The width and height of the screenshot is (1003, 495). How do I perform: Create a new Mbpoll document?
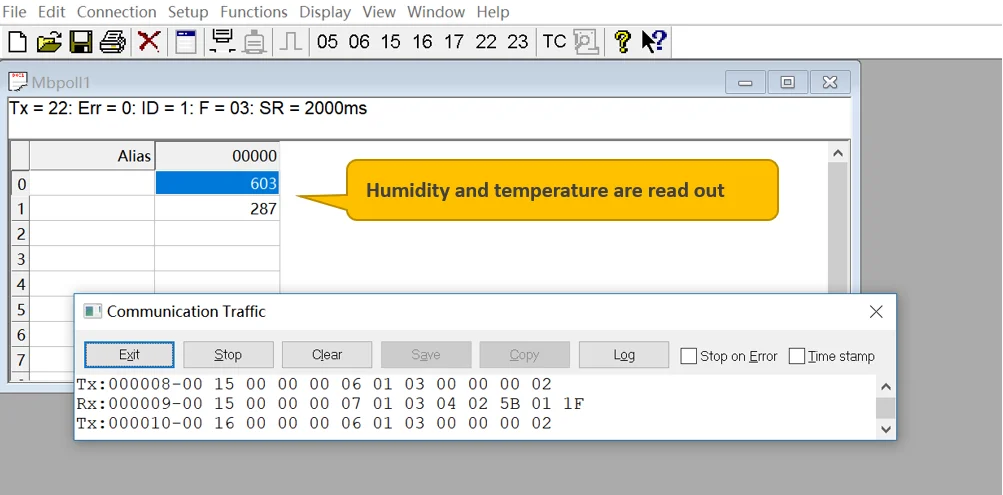pyautogui.click(x=17, y=42)
